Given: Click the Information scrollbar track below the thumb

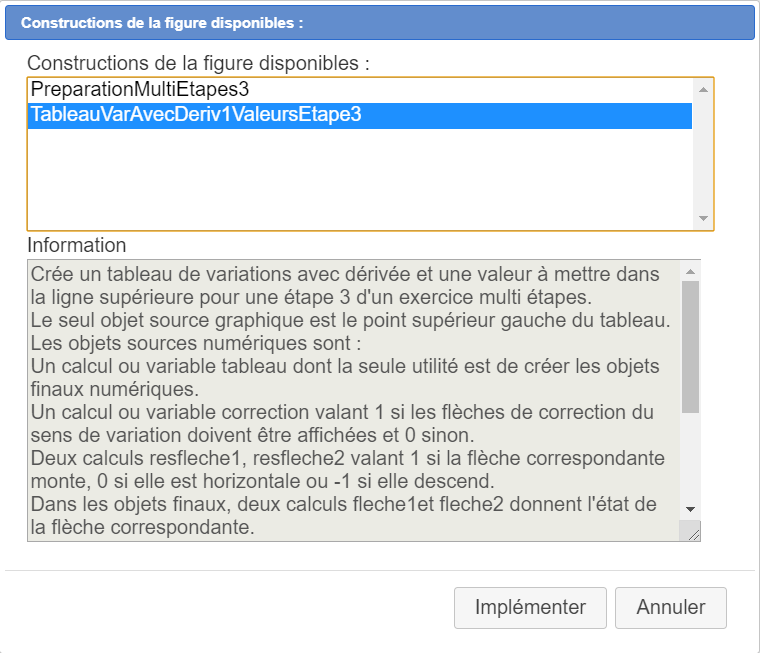Looking at the screenshot, I should coord(690,460).
